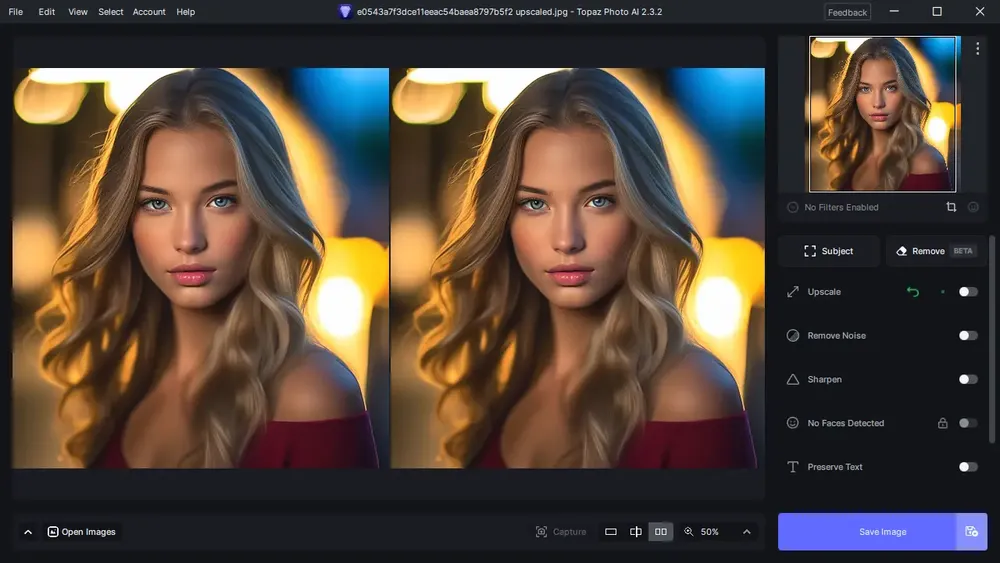1000x563 pixels.
Task: Click the portrait thumbnail preview
Action: click(x=882, y=114)
